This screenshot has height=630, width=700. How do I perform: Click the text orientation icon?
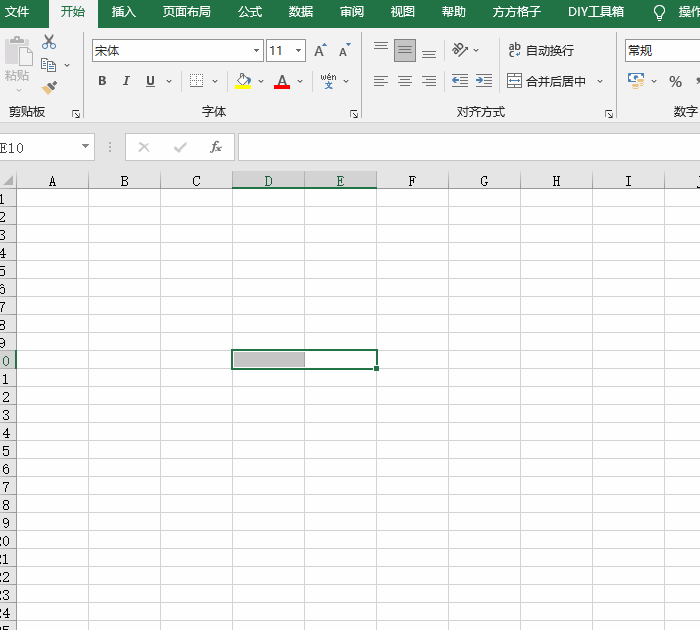460,50
